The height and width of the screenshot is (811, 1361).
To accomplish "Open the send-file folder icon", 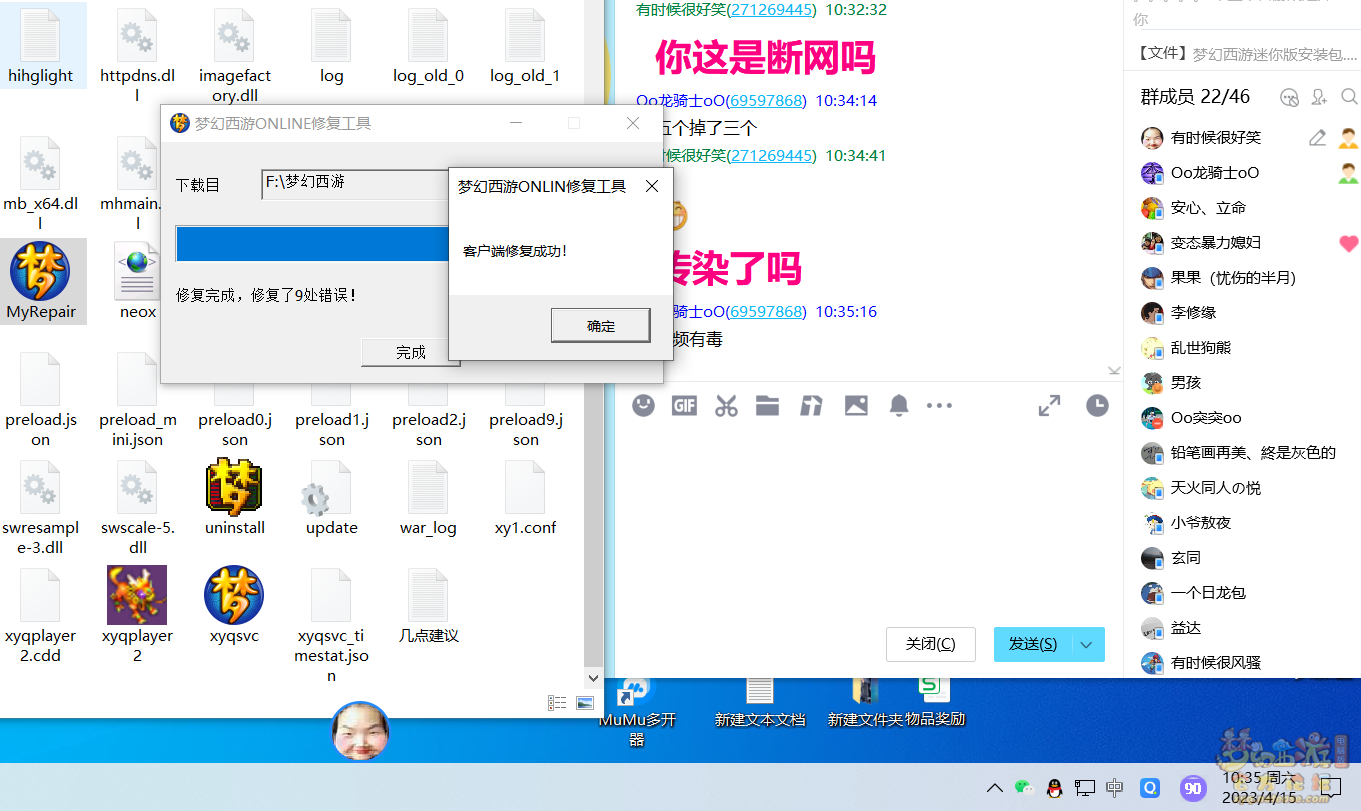I will click(x=767, y=406).
